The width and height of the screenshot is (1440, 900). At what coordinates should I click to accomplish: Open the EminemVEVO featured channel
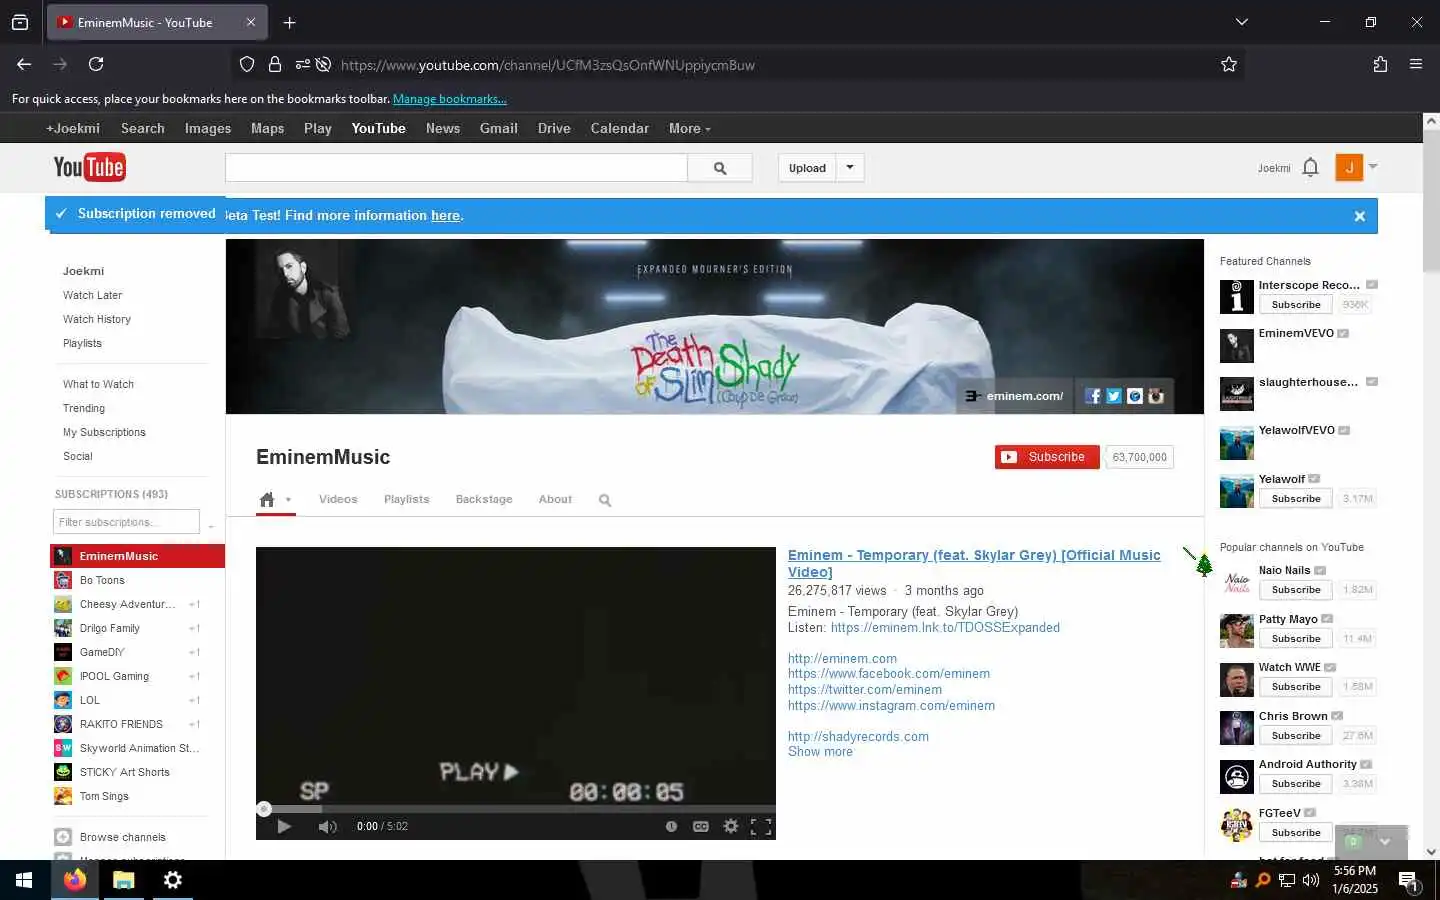[1296, 333]
